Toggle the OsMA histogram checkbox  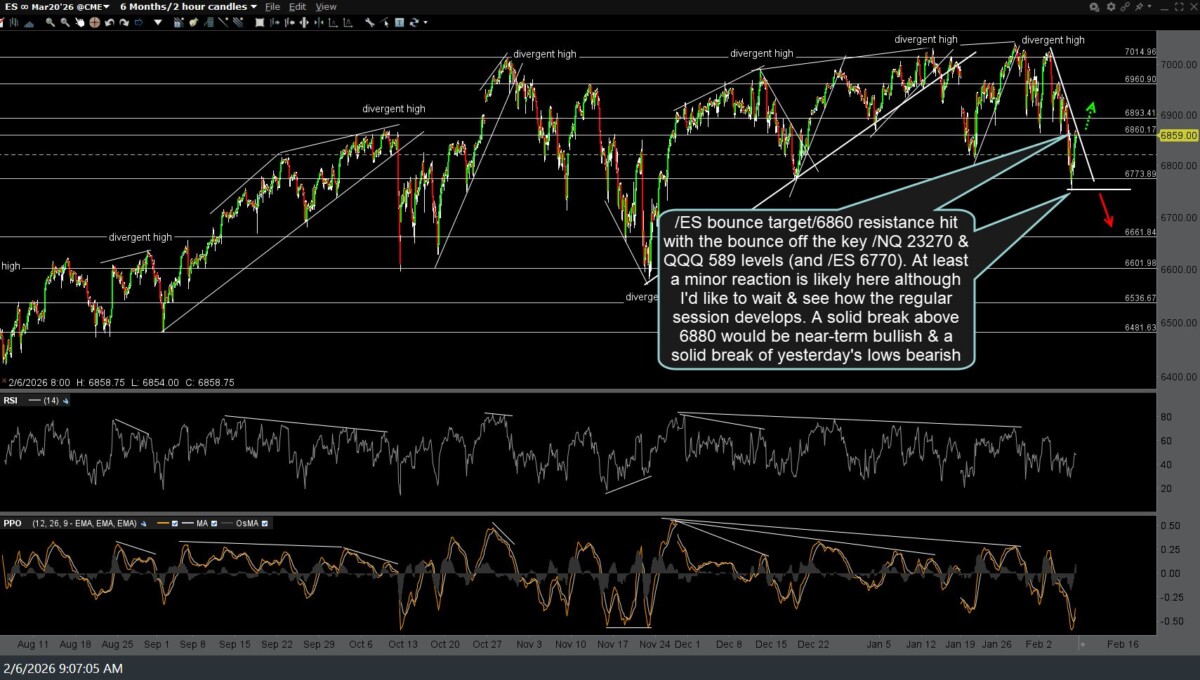click(263, 523)
